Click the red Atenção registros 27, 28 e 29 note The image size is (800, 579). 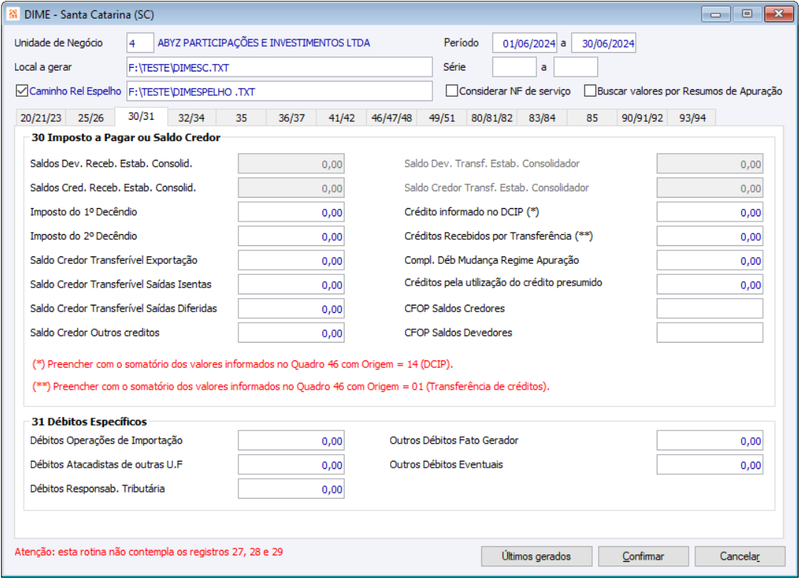[148, 552]
